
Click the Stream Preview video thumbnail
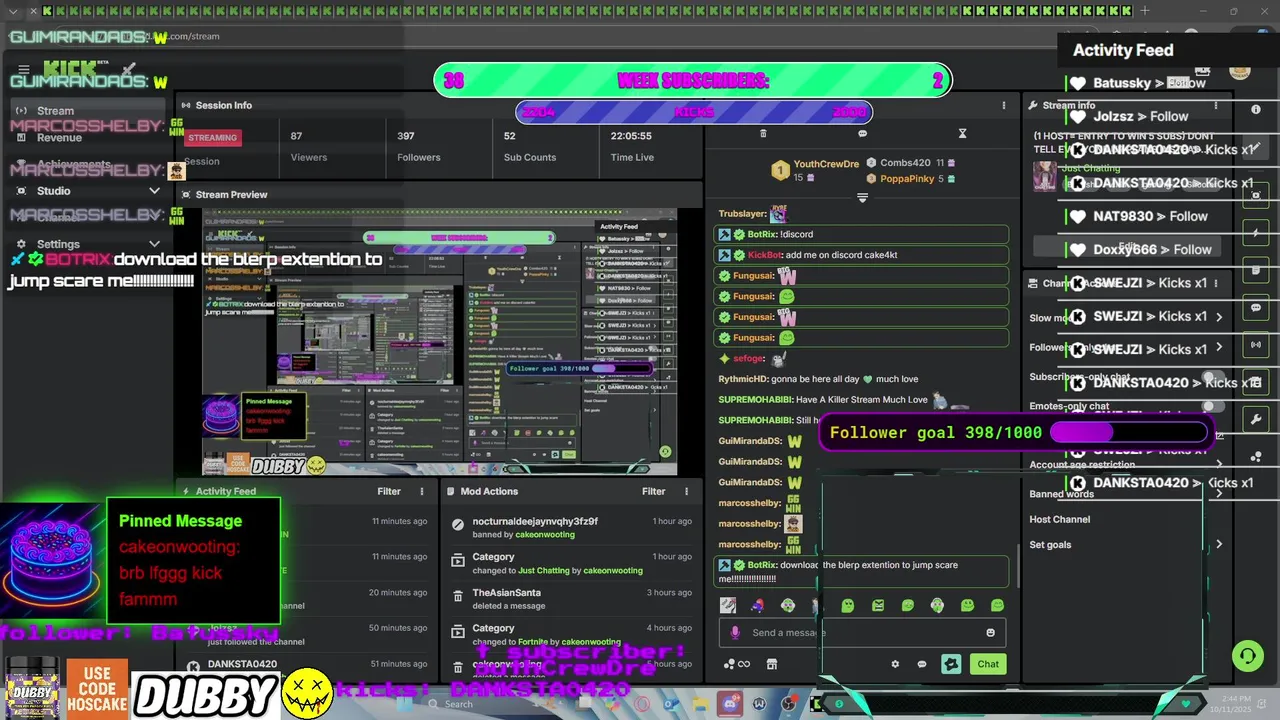point(440,342)
